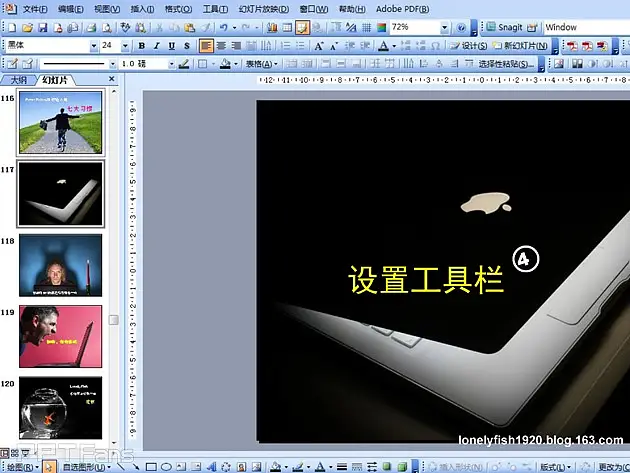Click the Snagit capture icon
630x473 pixels.
click(x=489, y=28)
